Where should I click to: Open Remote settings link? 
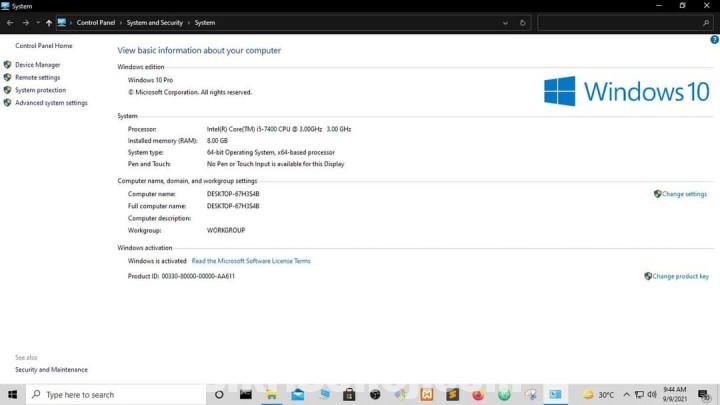coord(38,78)
